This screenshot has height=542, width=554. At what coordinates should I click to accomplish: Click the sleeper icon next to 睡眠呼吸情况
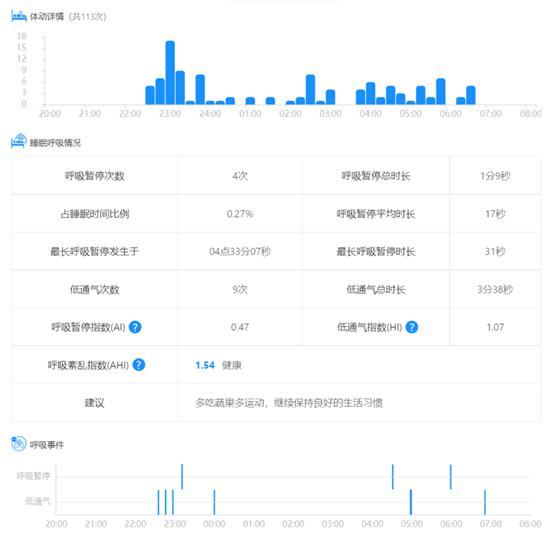tap(19, 141)
